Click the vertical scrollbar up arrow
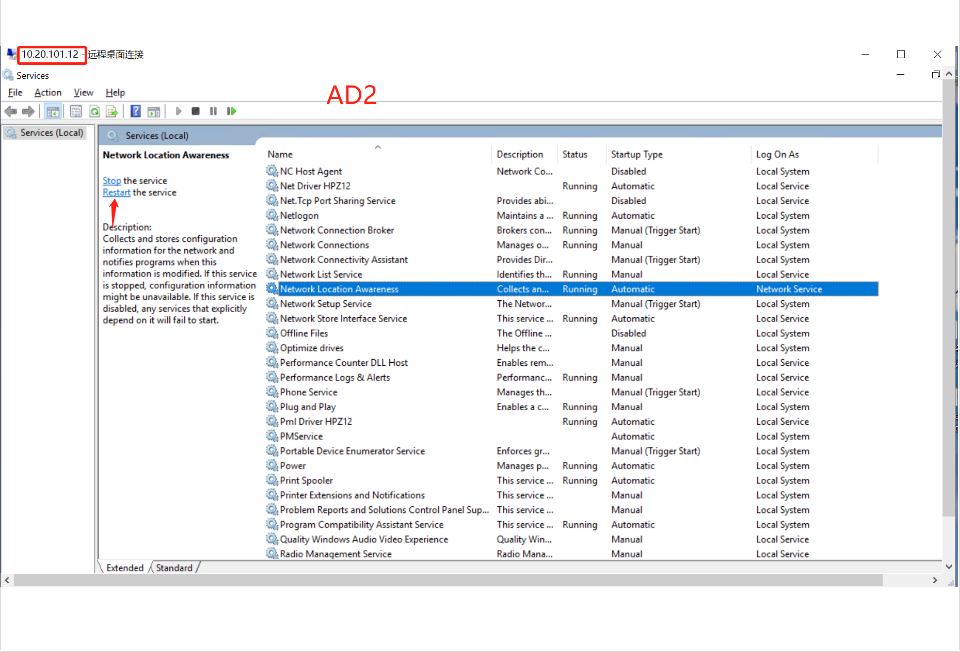This screenshot has height=652, width=960. coord(949,74)
